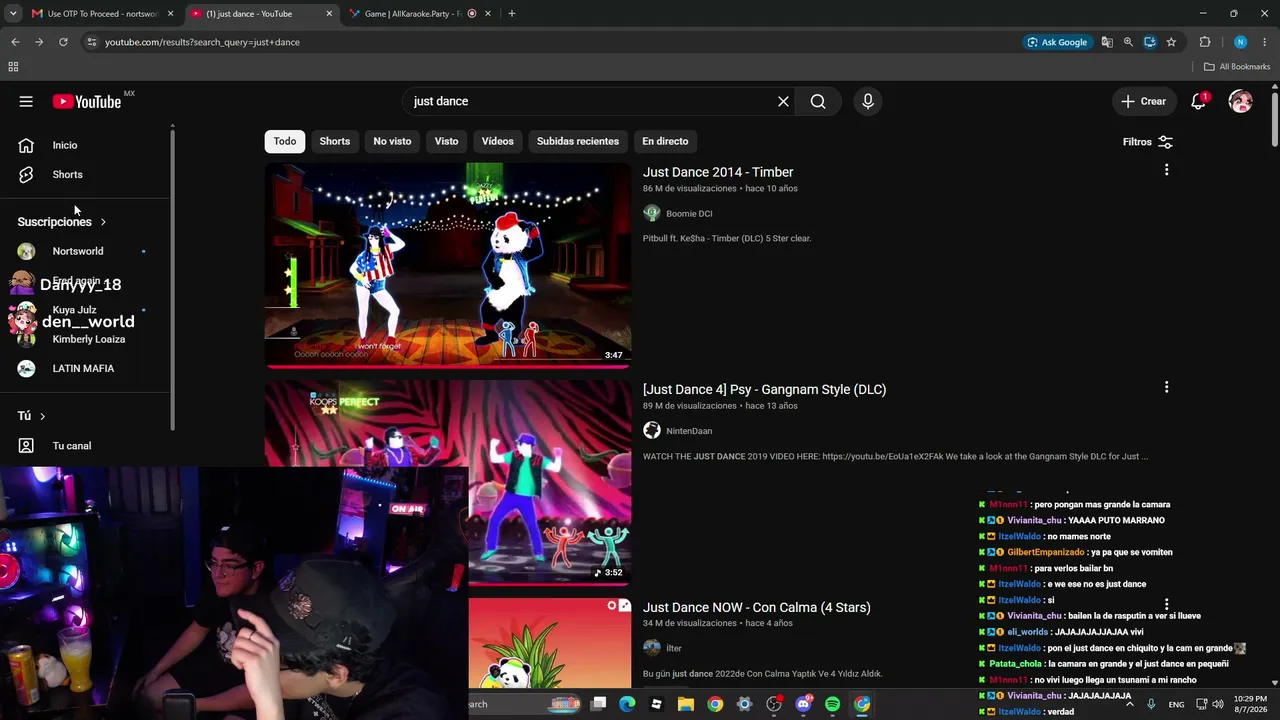
Task: Open Kimberly Loaiza subscription channel
Action: [x=87, y=339]
